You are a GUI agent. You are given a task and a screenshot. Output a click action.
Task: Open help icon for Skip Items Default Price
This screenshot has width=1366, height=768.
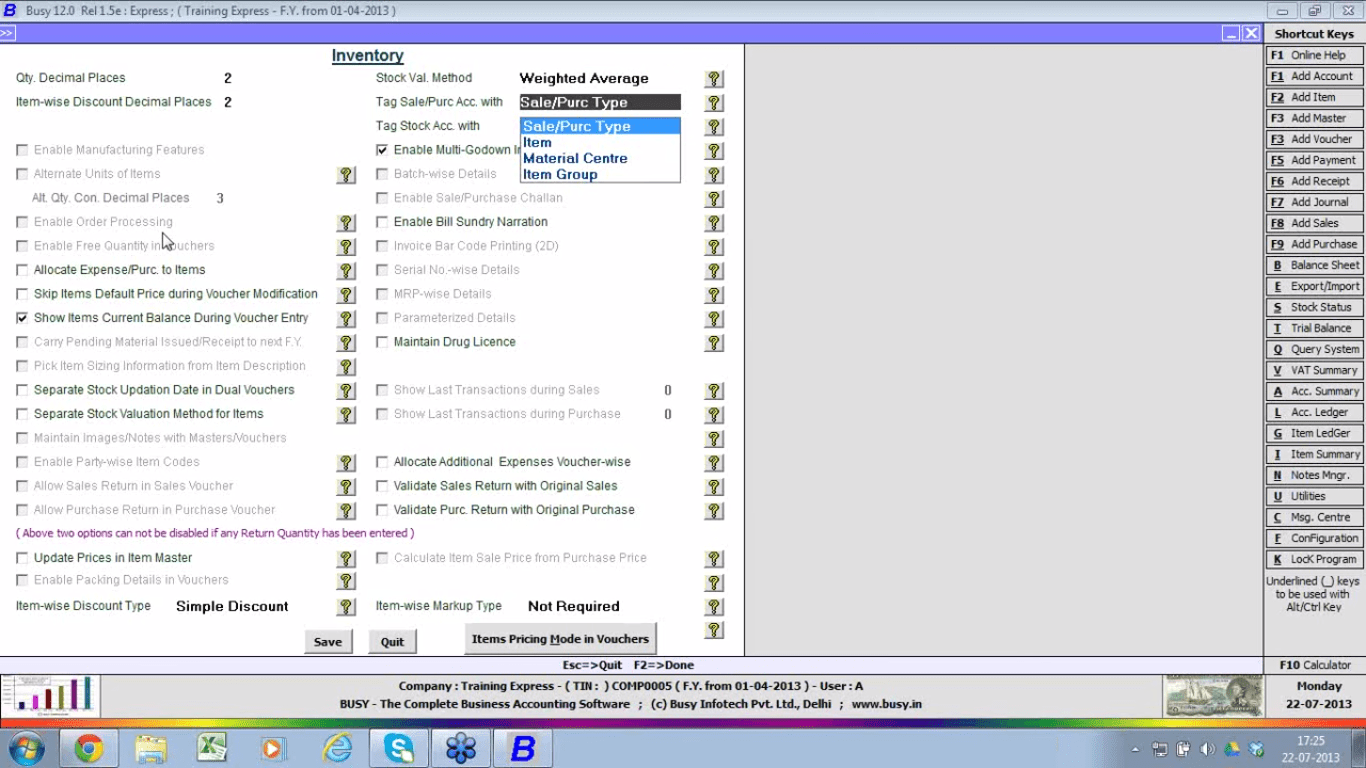click(346, 295)
